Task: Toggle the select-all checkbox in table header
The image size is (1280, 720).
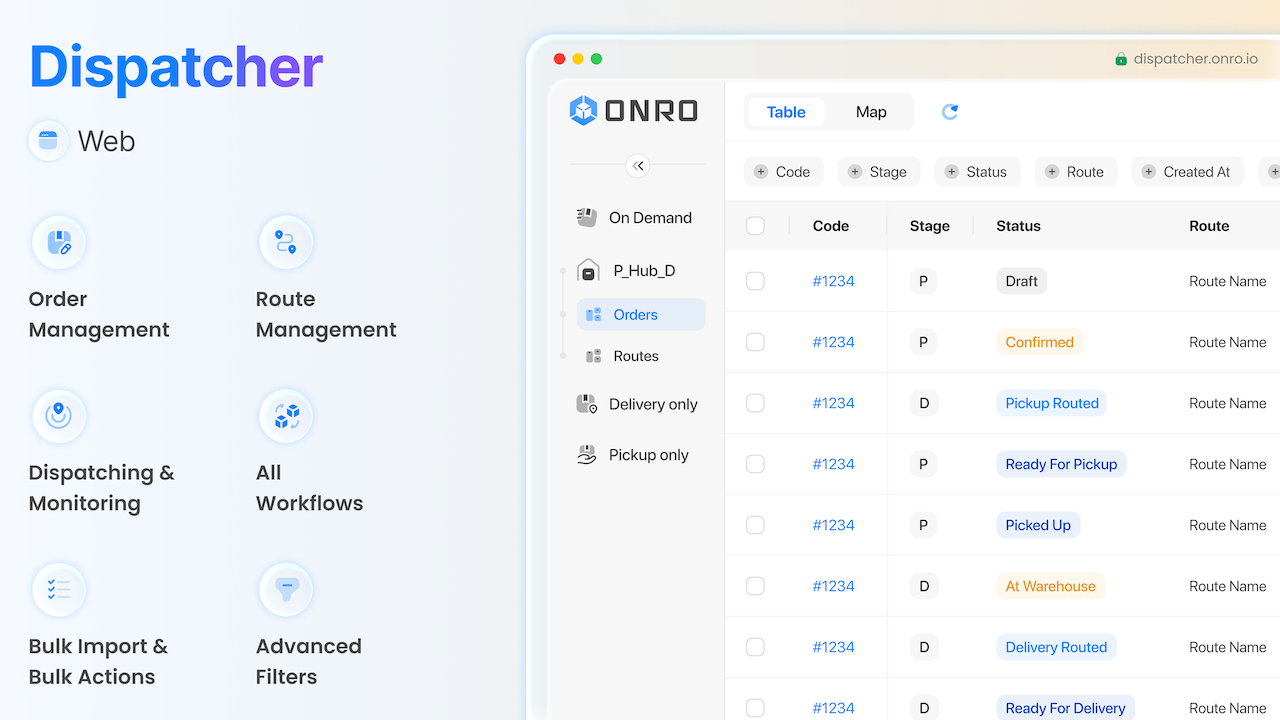Action: (755, 226)
